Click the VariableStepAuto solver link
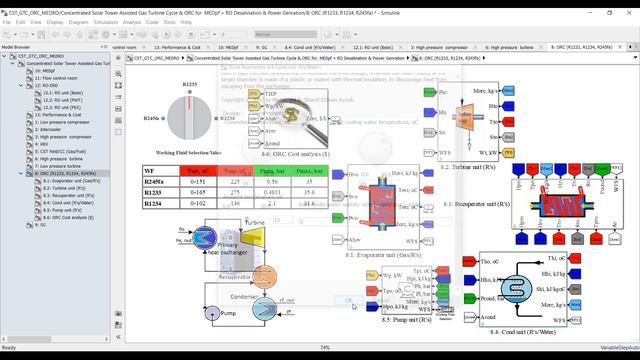 [619, 347]
